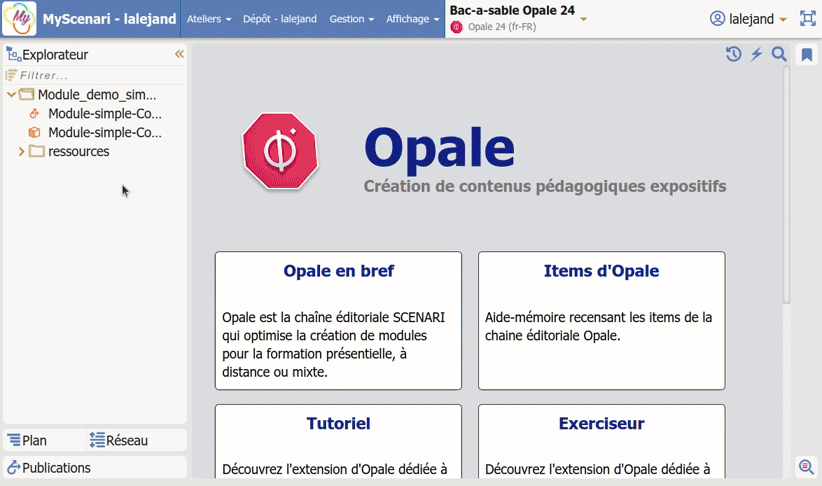
Task: Click the MyScenari logo icon
Action: coord(19,18)
